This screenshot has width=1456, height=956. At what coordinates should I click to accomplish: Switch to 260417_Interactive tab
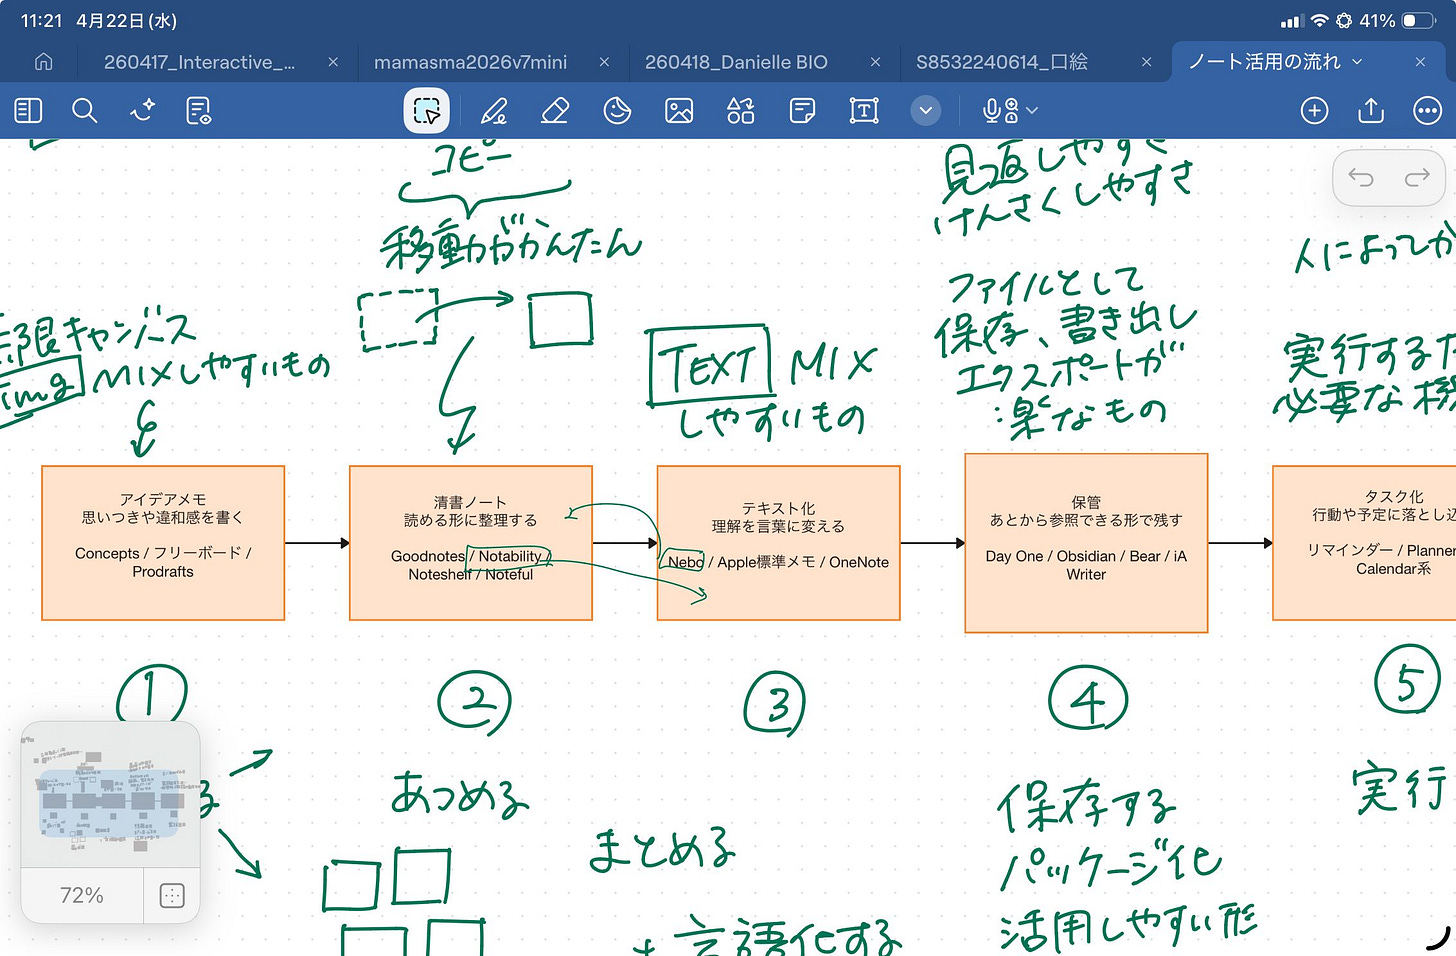(199, 62)
